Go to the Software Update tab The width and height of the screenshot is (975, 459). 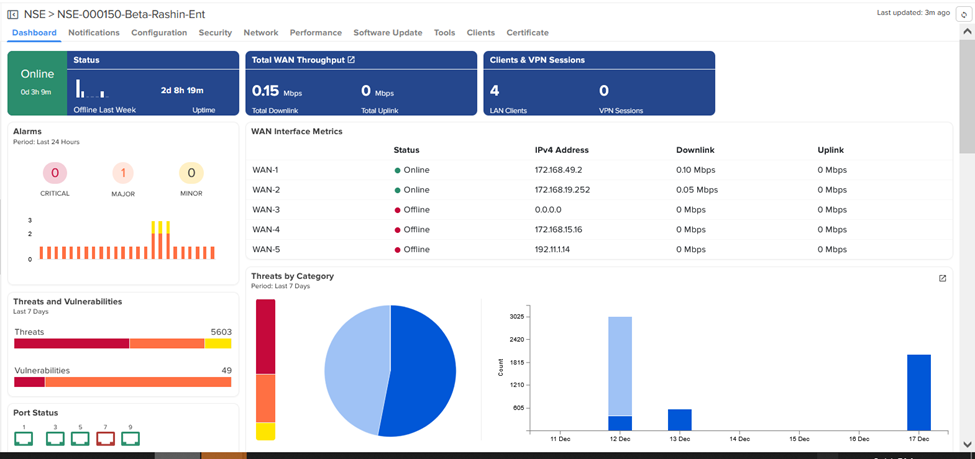tap(387, 33)
